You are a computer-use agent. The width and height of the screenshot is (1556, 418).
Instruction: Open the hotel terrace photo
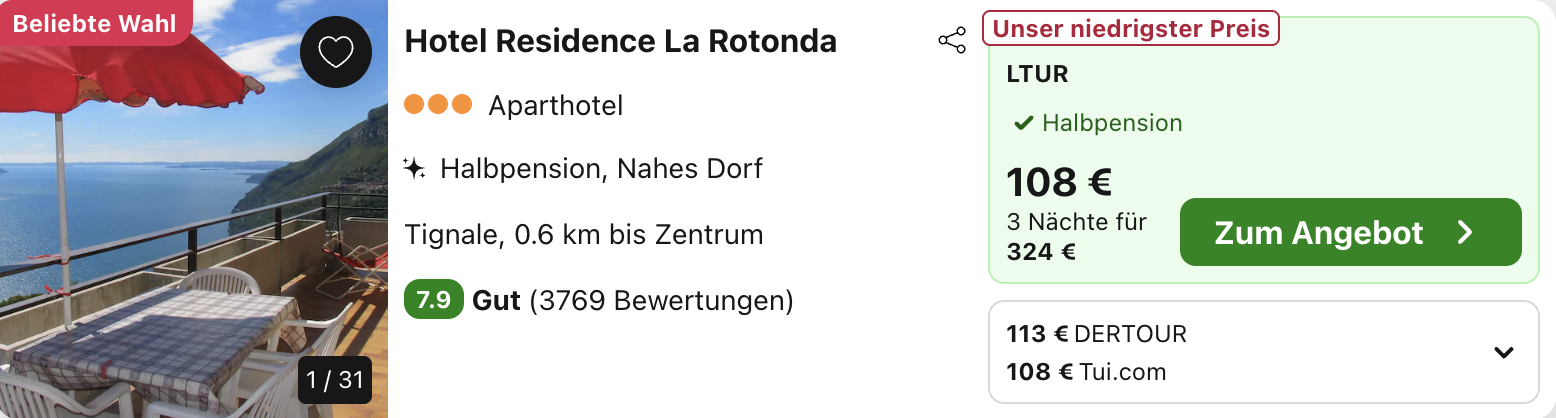(x=194, y=209)
